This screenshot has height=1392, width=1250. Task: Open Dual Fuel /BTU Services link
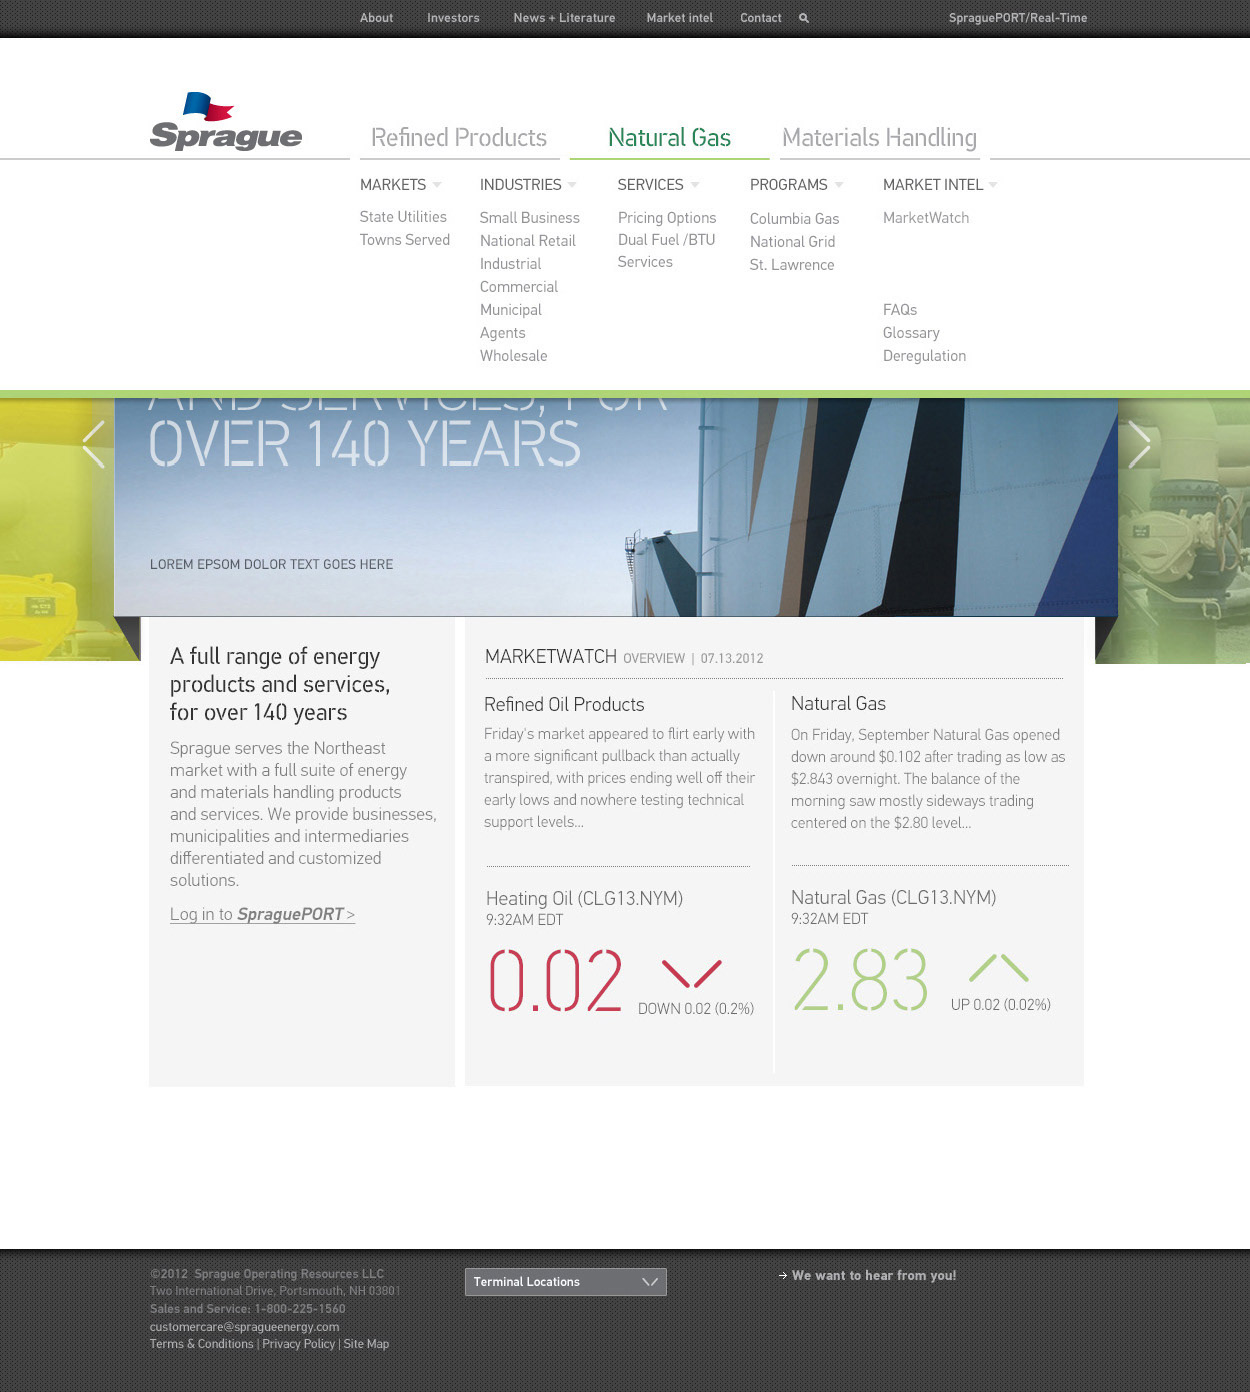point(666,251)
